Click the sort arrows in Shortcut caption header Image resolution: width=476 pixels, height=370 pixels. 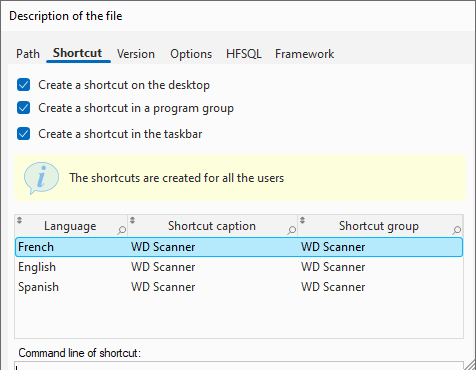pyautogui.click(x=132, y=220)
